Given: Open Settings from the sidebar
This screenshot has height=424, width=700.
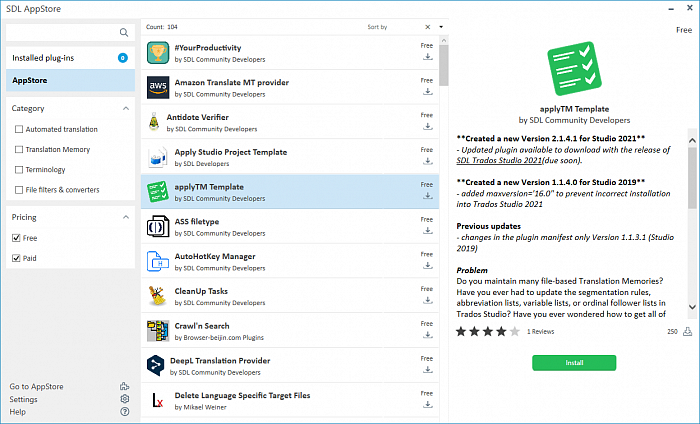Looking at the screenshot, I should point(24,399).
